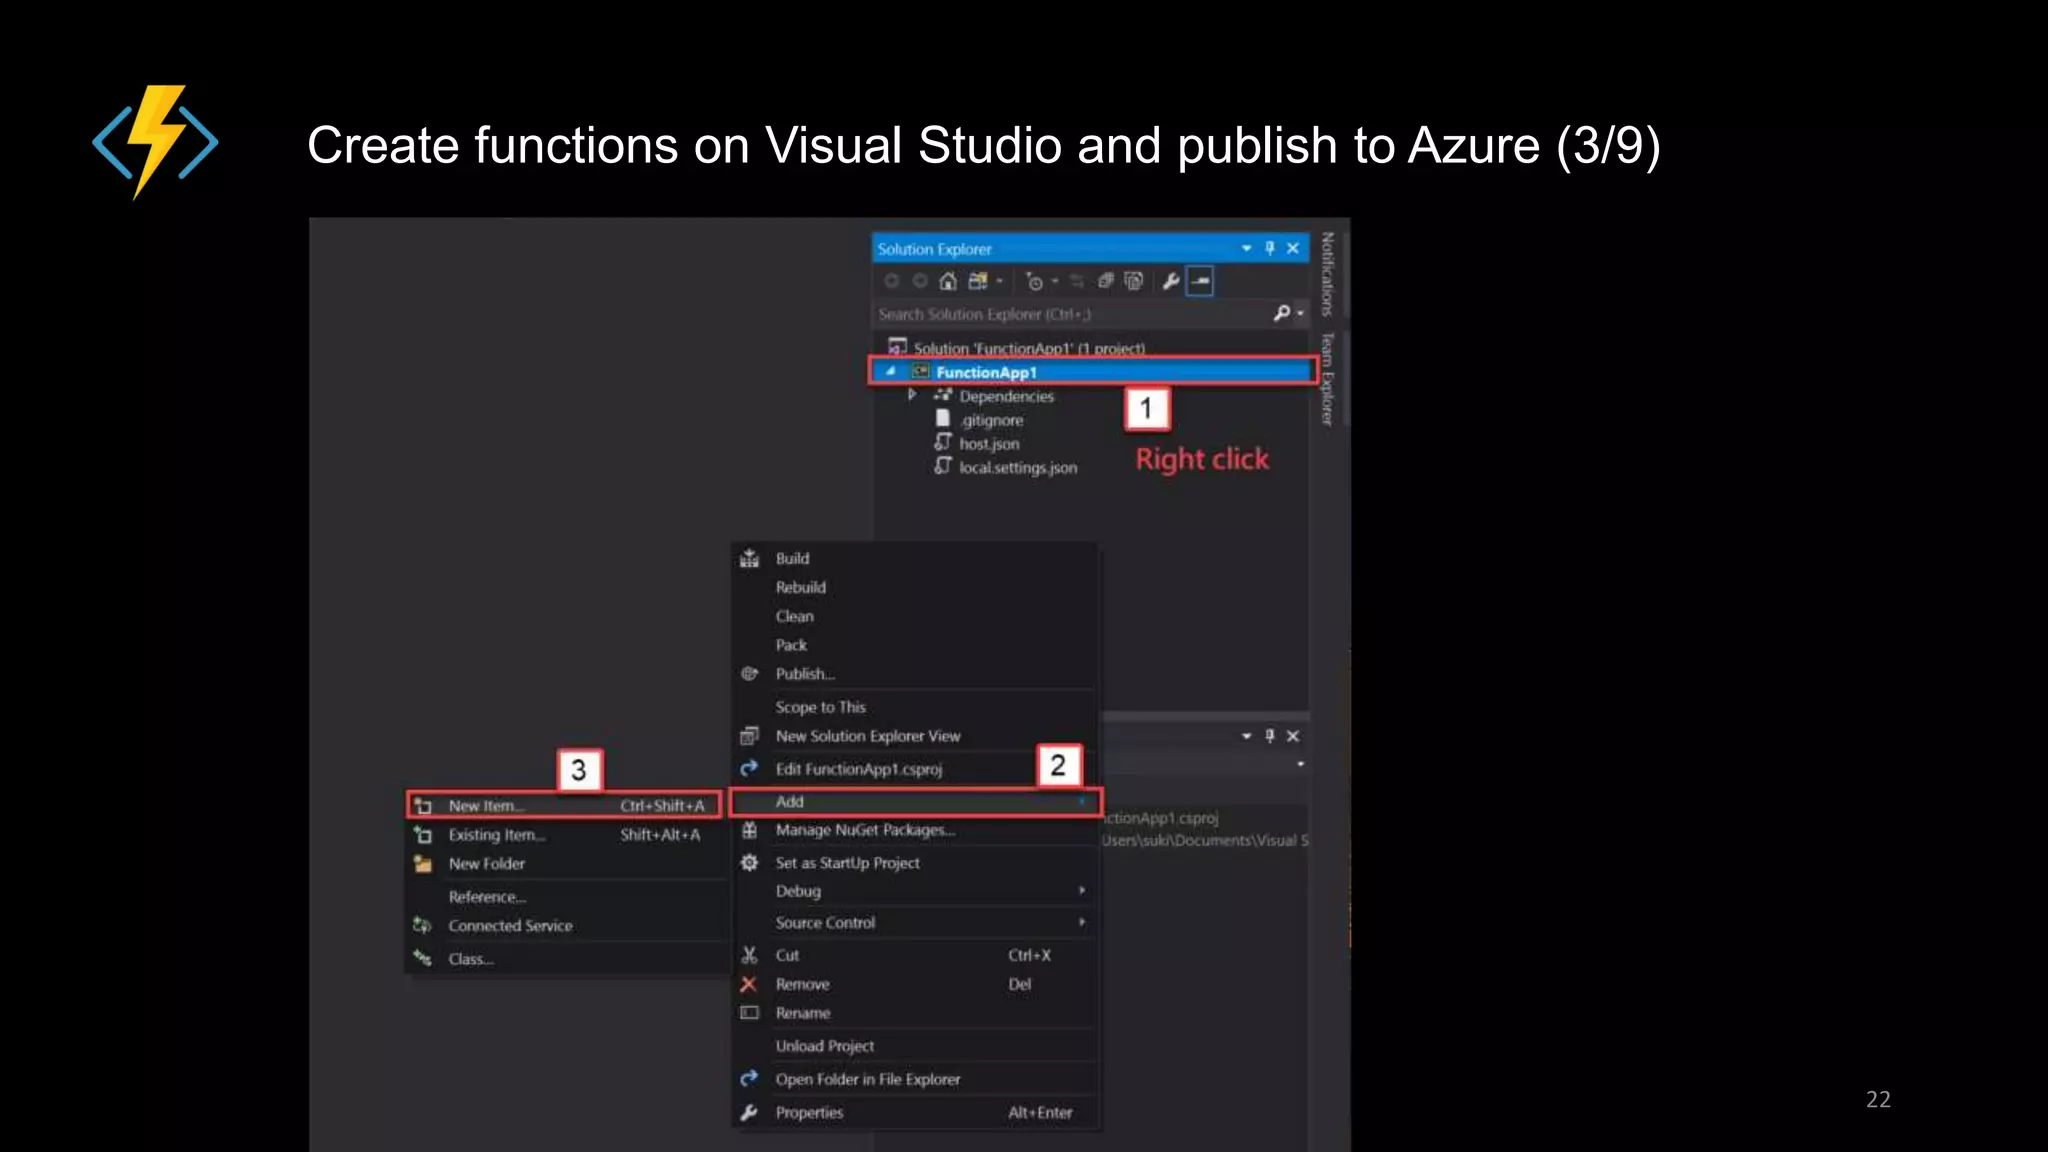Open the Solution Explorer window position dropdown
Viewport: 2048px width, 1152px height.
pos(1246,248)
